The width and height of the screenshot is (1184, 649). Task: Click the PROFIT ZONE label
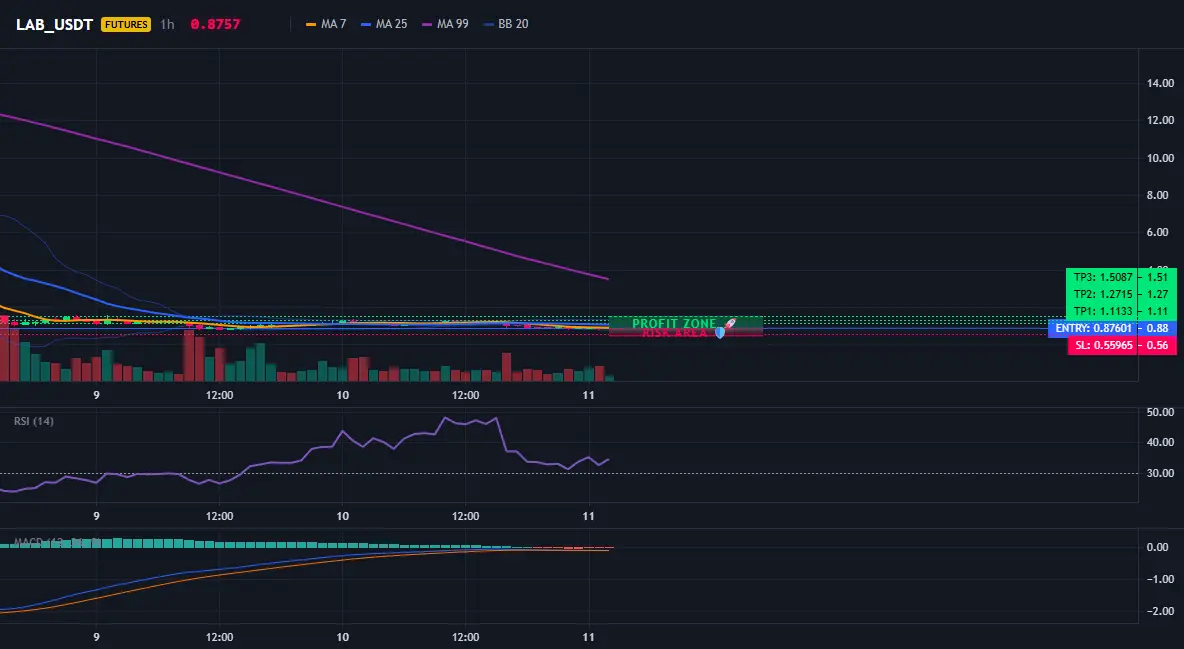pyautogui.click(x=674, y=323)
